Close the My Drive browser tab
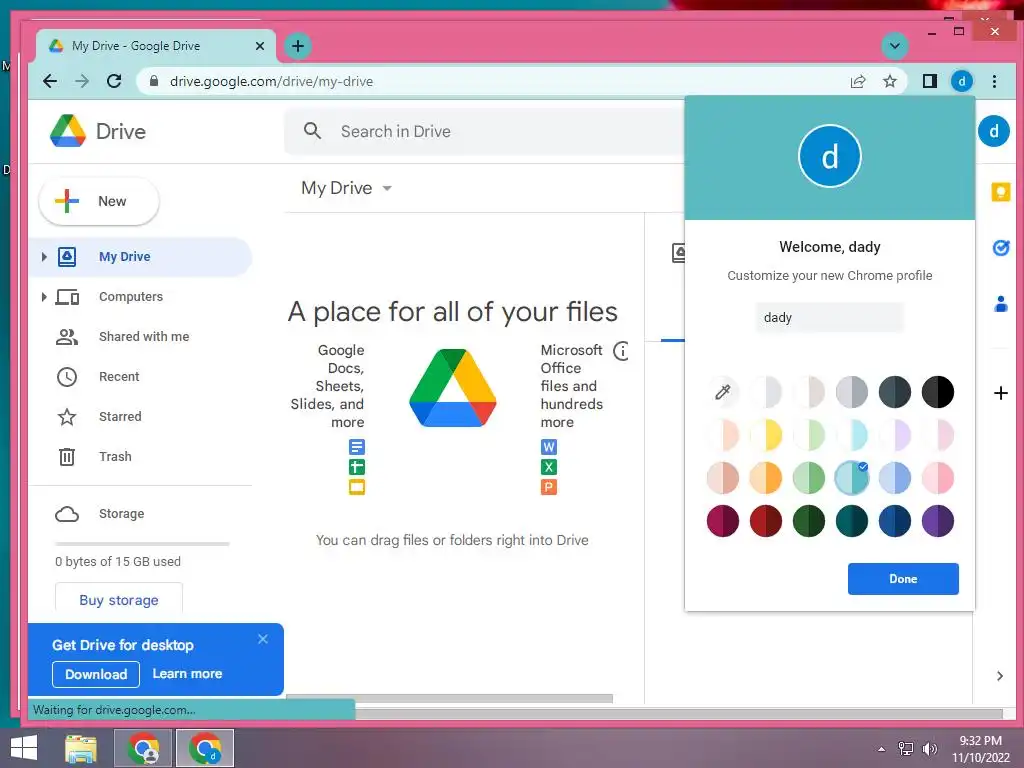Image resolution: width=1024 pixels, height=768 pixels. (260, 46)
